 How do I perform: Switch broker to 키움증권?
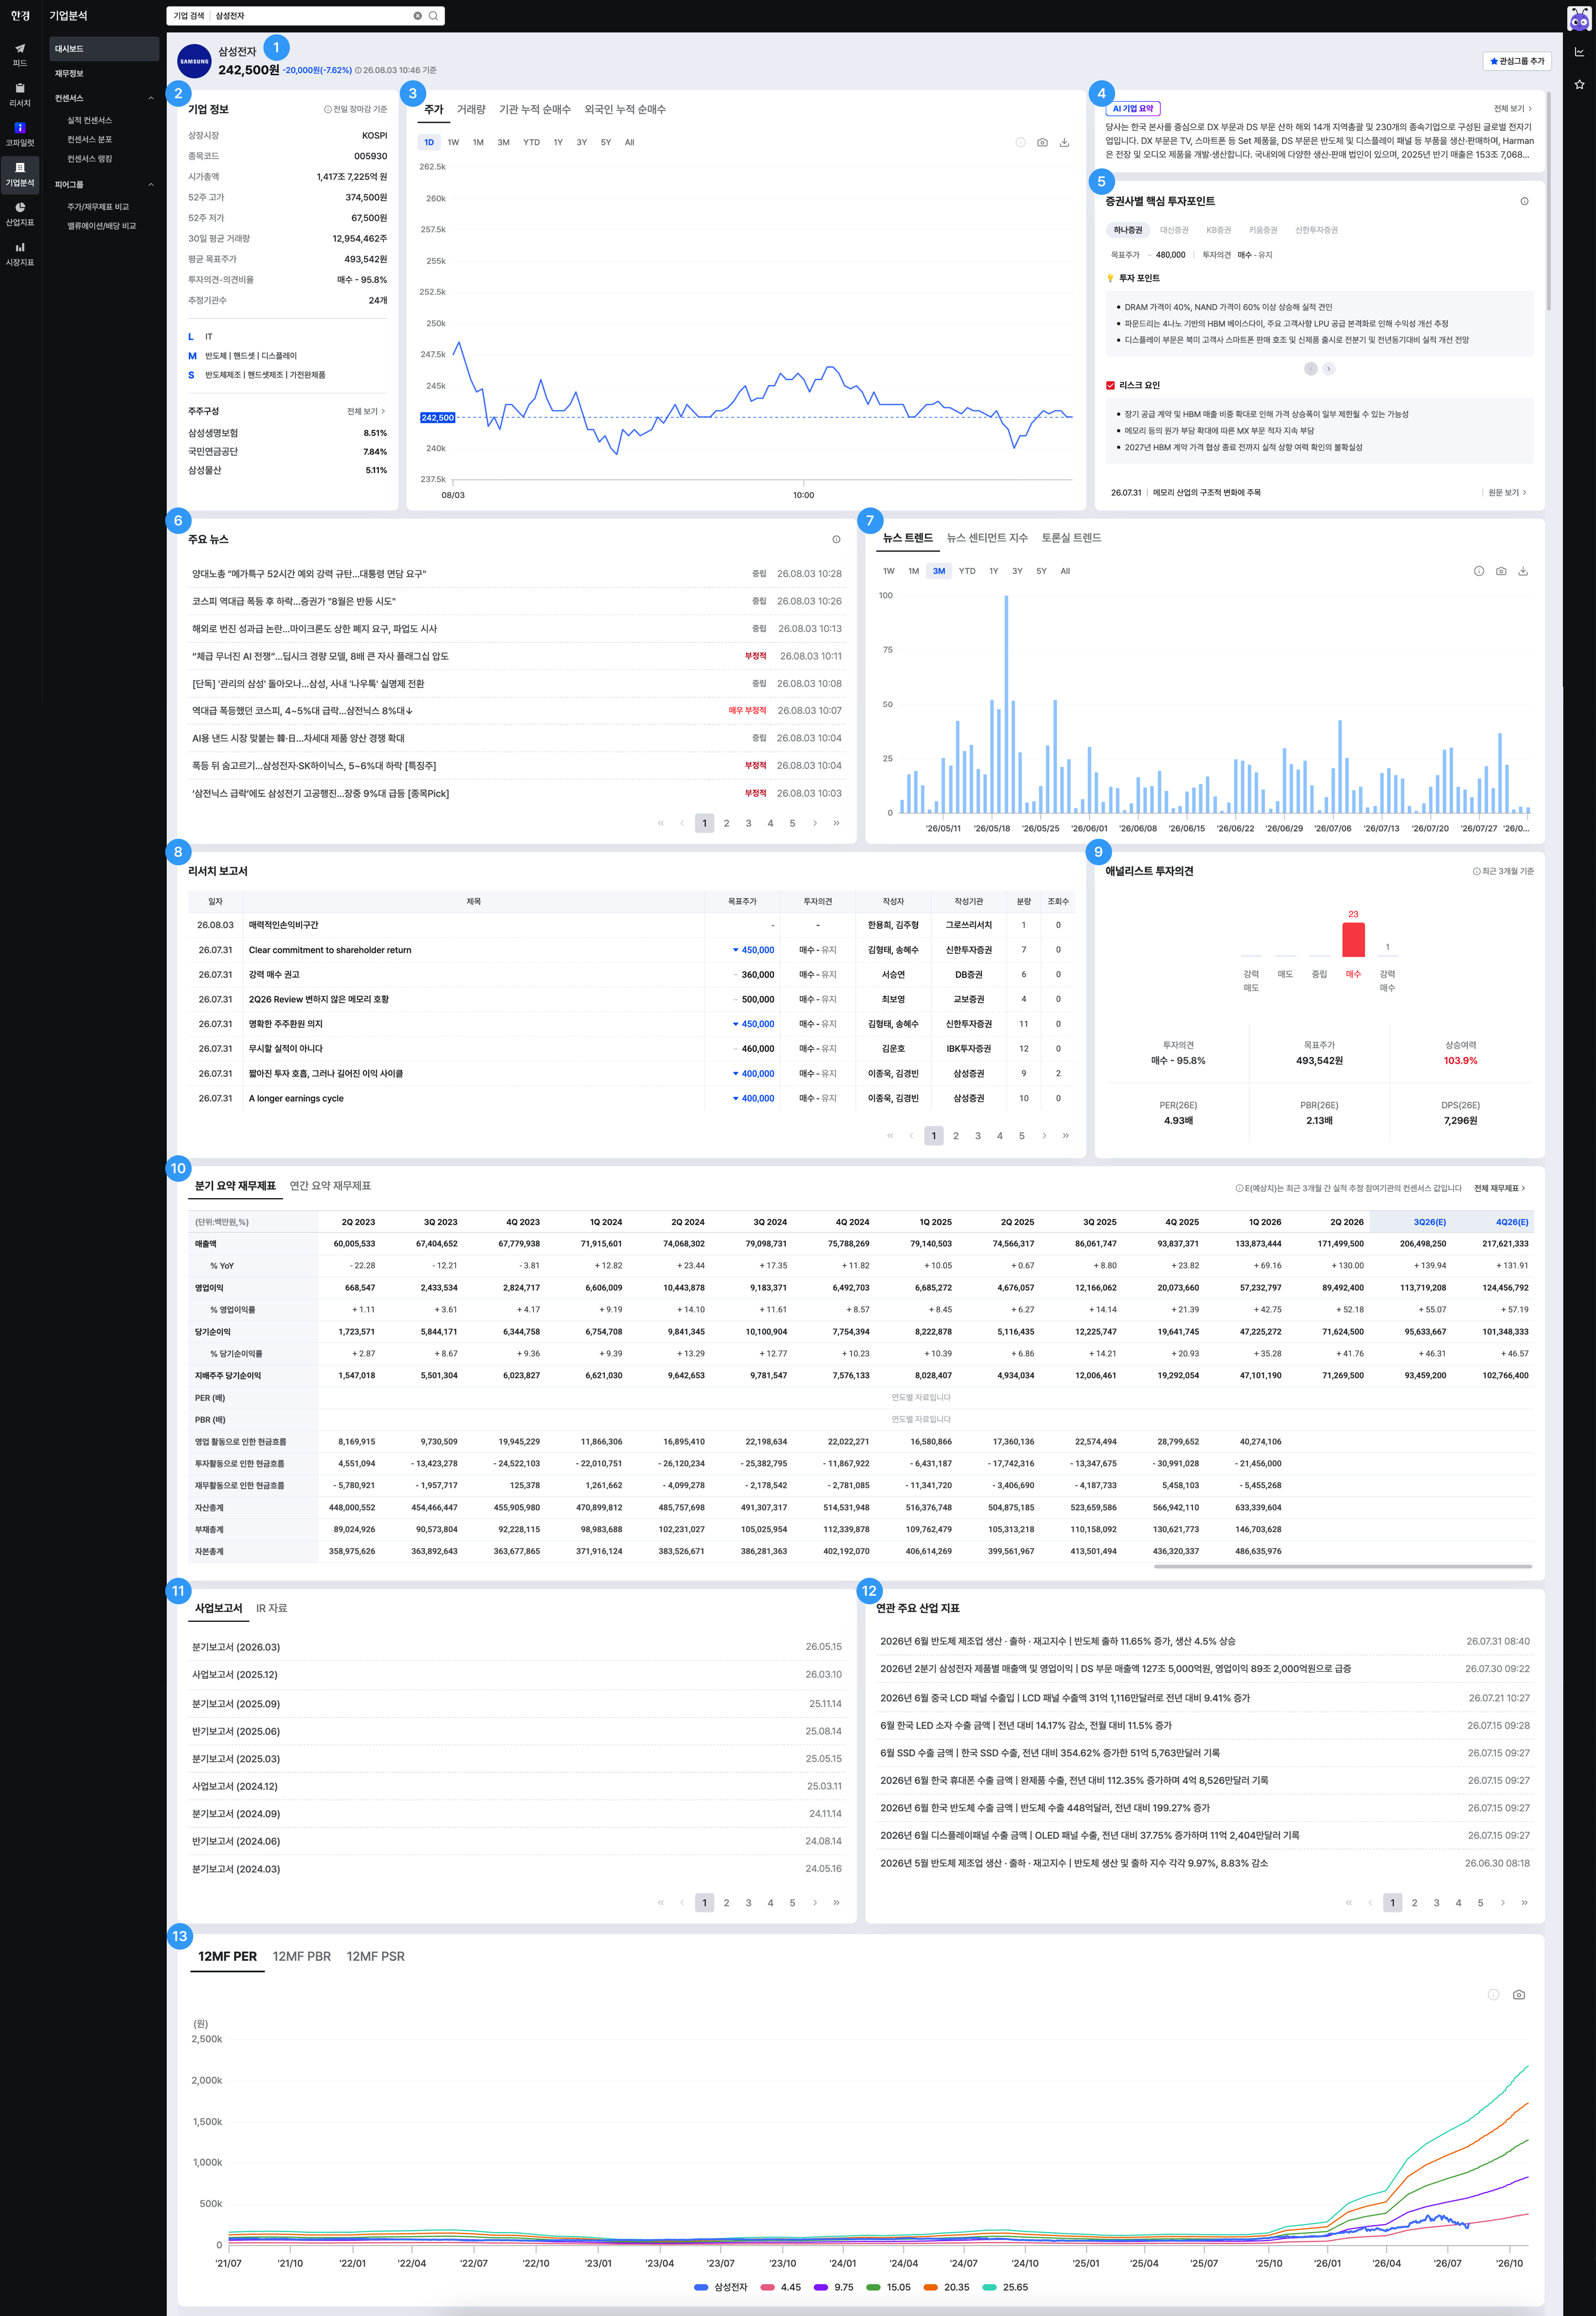[1263, 230]
